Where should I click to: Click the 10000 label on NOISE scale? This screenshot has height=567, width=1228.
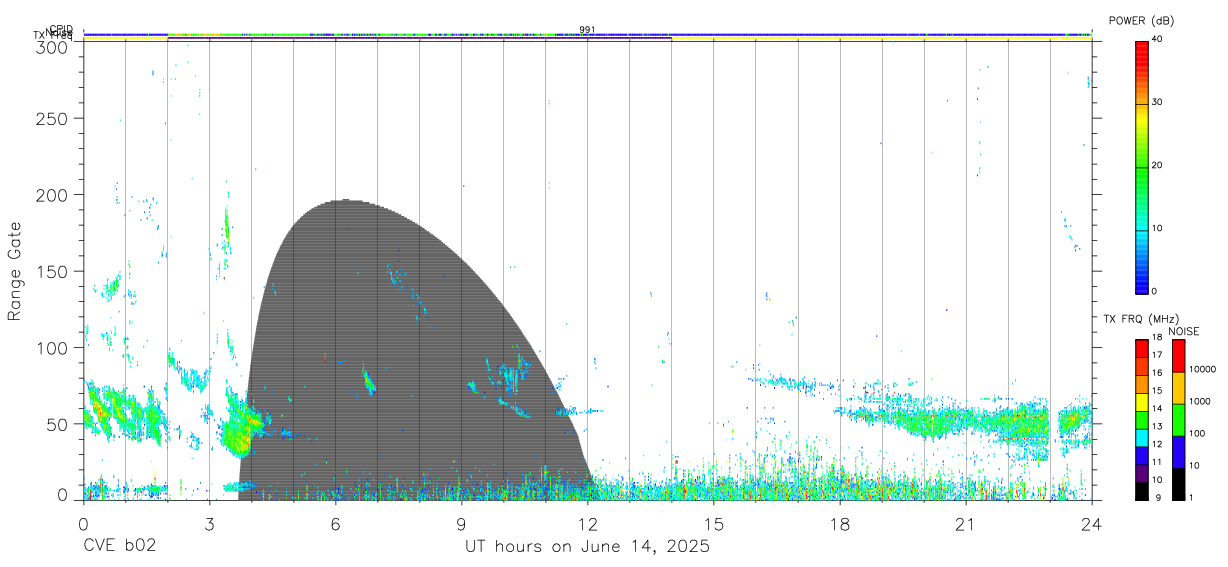pos(1202,370)
